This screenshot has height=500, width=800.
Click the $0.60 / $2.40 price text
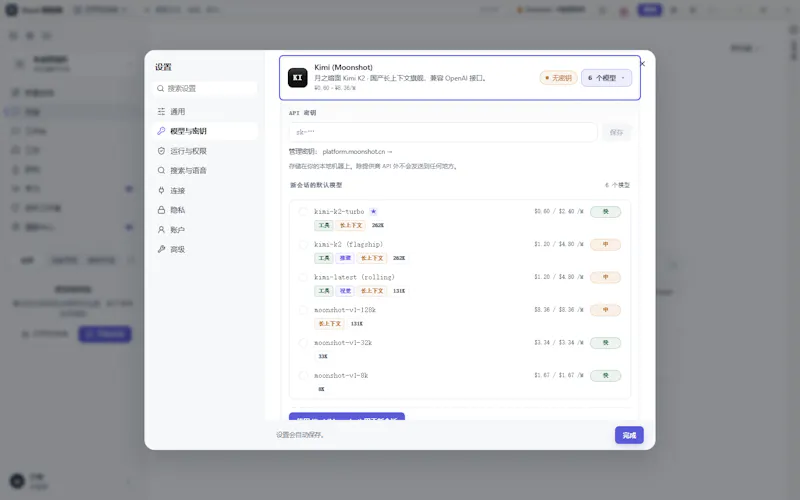[x=559, y=211]
